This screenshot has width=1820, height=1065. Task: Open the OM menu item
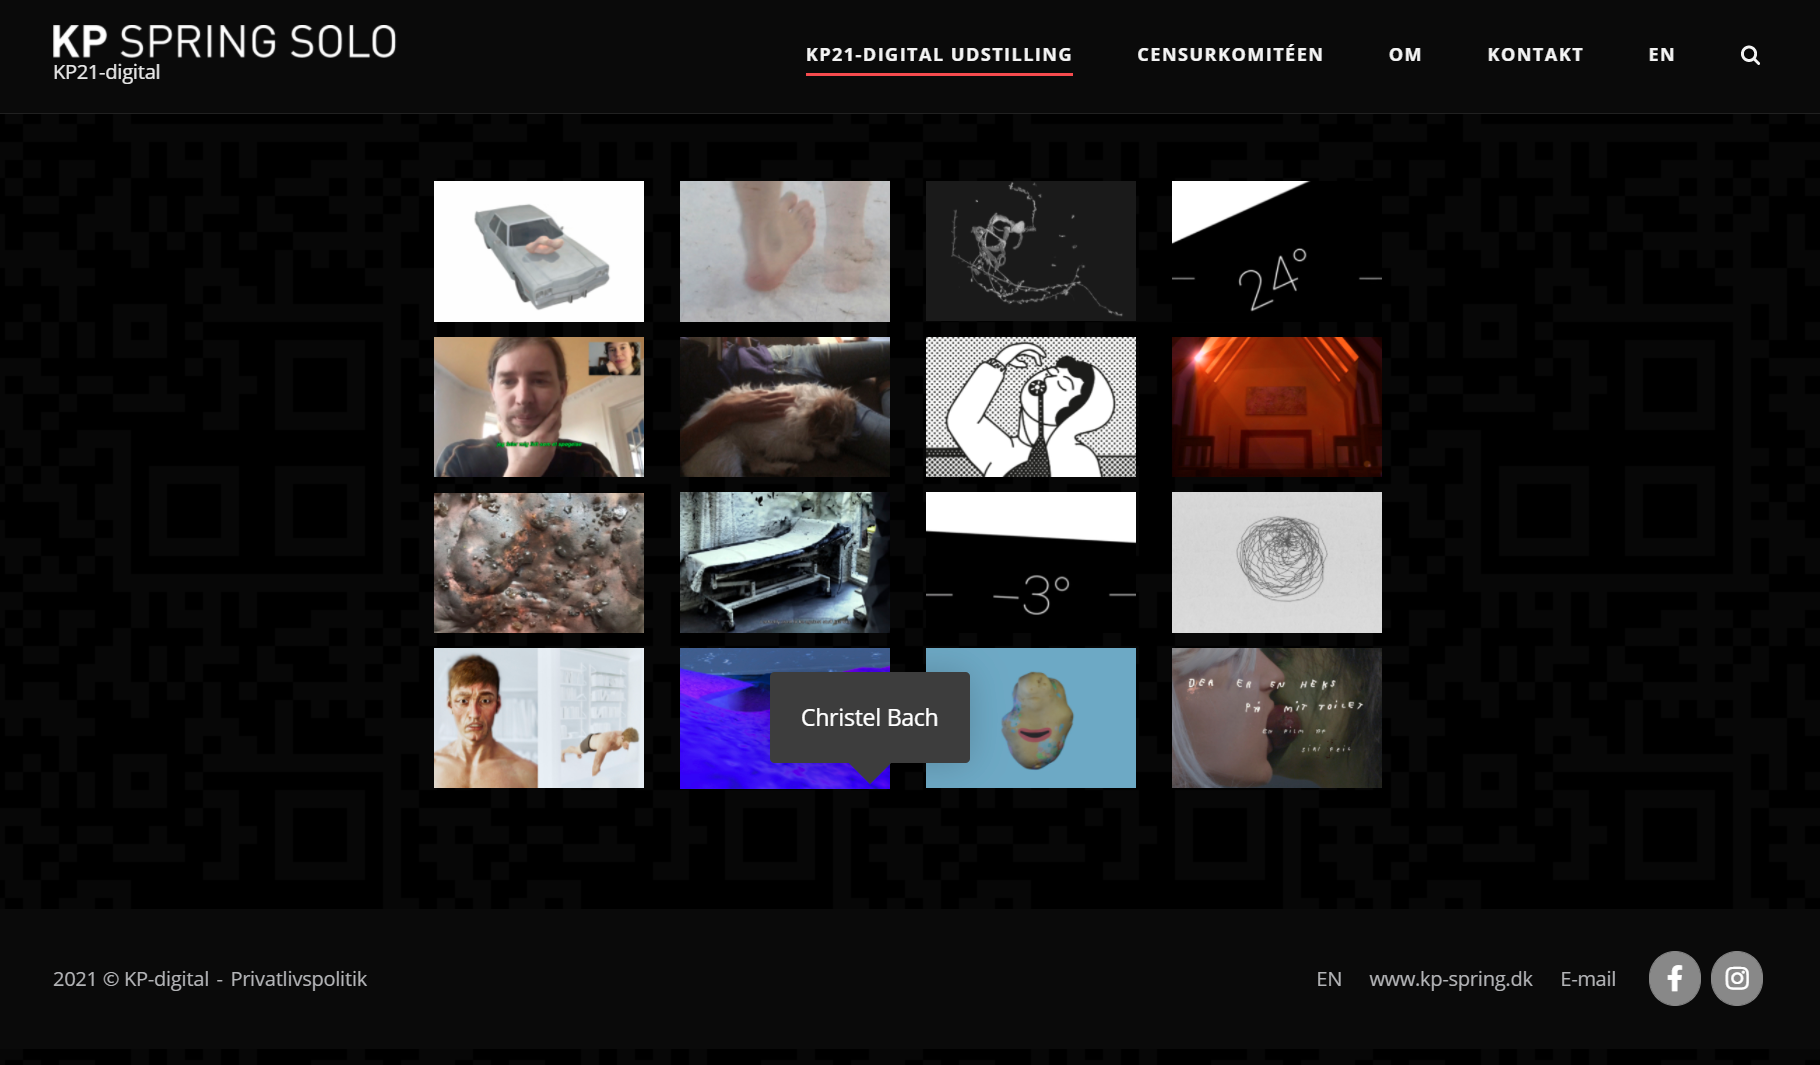(1405, 55)
